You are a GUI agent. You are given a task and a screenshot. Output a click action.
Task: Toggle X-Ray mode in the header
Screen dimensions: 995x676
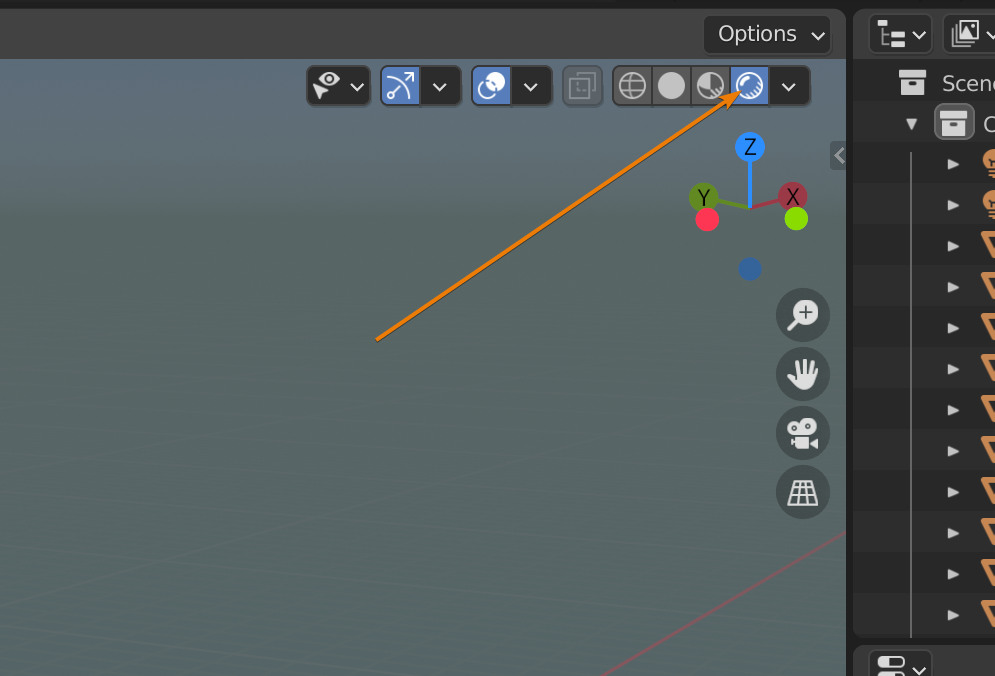coord(583,85)
